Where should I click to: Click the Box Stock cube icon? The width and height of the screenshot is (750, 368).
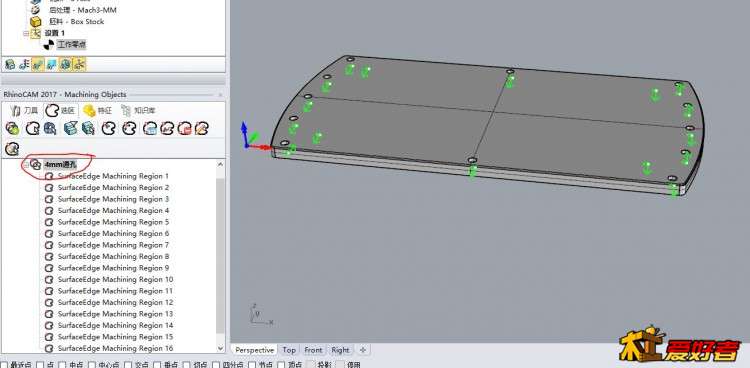pos(36,22)
